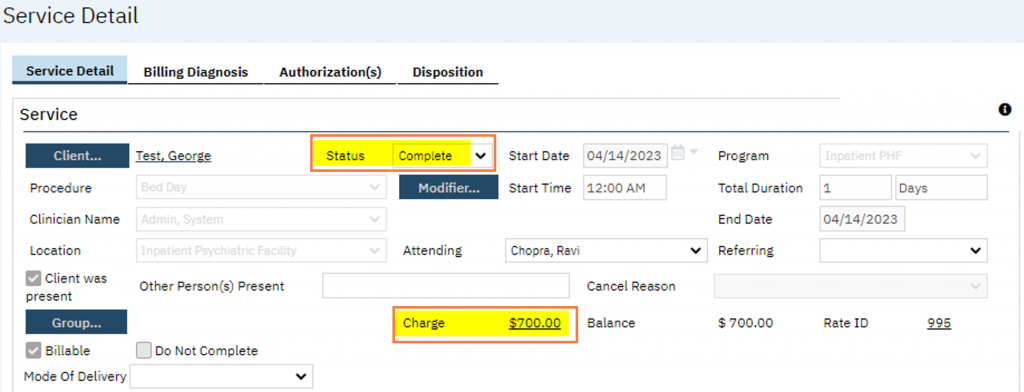The image size is (1024, 392).
Task: Open the Referring dropdown
Action: tap(903, 250)
